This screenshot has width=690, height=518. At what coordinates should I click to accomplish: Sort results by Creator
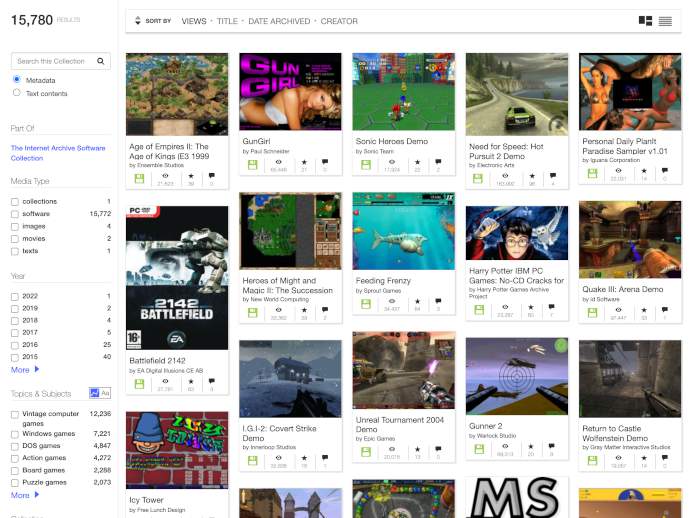click(x=339, y=21)
